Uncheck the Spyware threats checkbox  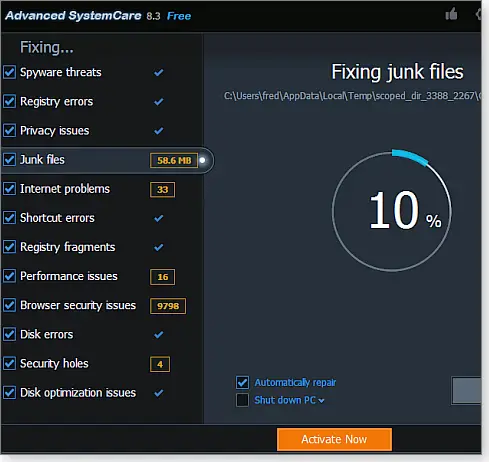click(x=9, y=72)
